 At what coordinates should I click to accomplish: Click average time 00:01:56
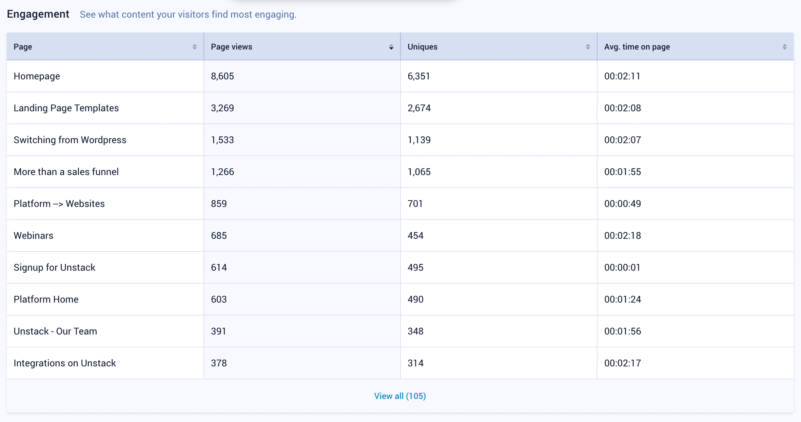coord(622,331)
